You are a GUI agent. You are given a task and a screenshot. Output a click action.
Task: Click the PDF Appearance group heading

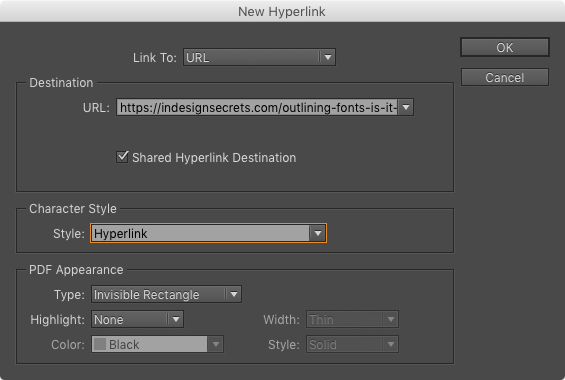pyautogui.click(x=76, y=270)
